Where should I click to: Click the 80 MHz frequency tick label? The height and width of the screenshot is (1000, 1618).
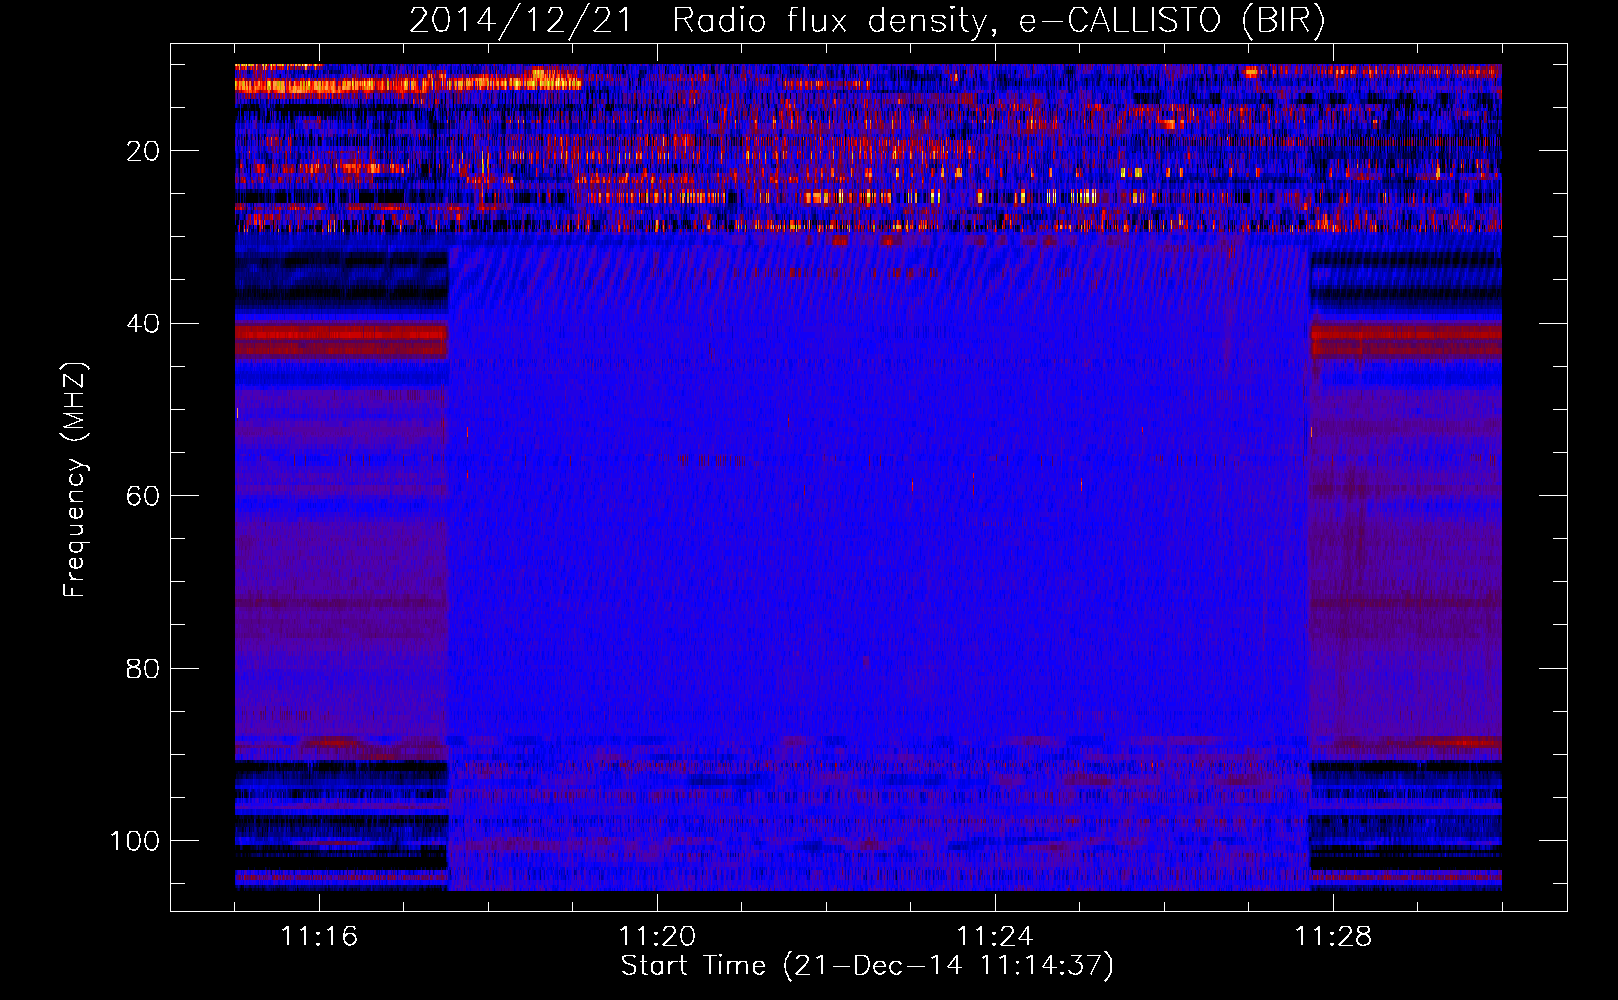[143, 668]
